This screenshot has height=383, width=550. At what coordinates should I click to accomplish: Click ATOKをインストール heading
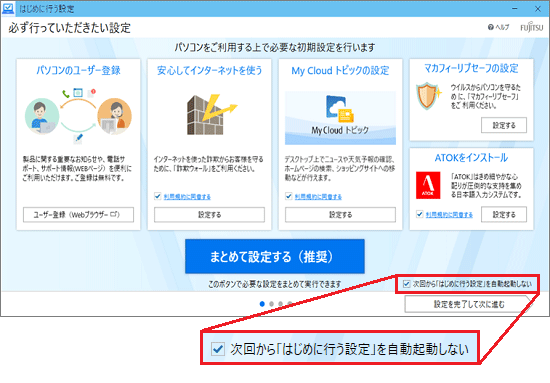(471, 158)
